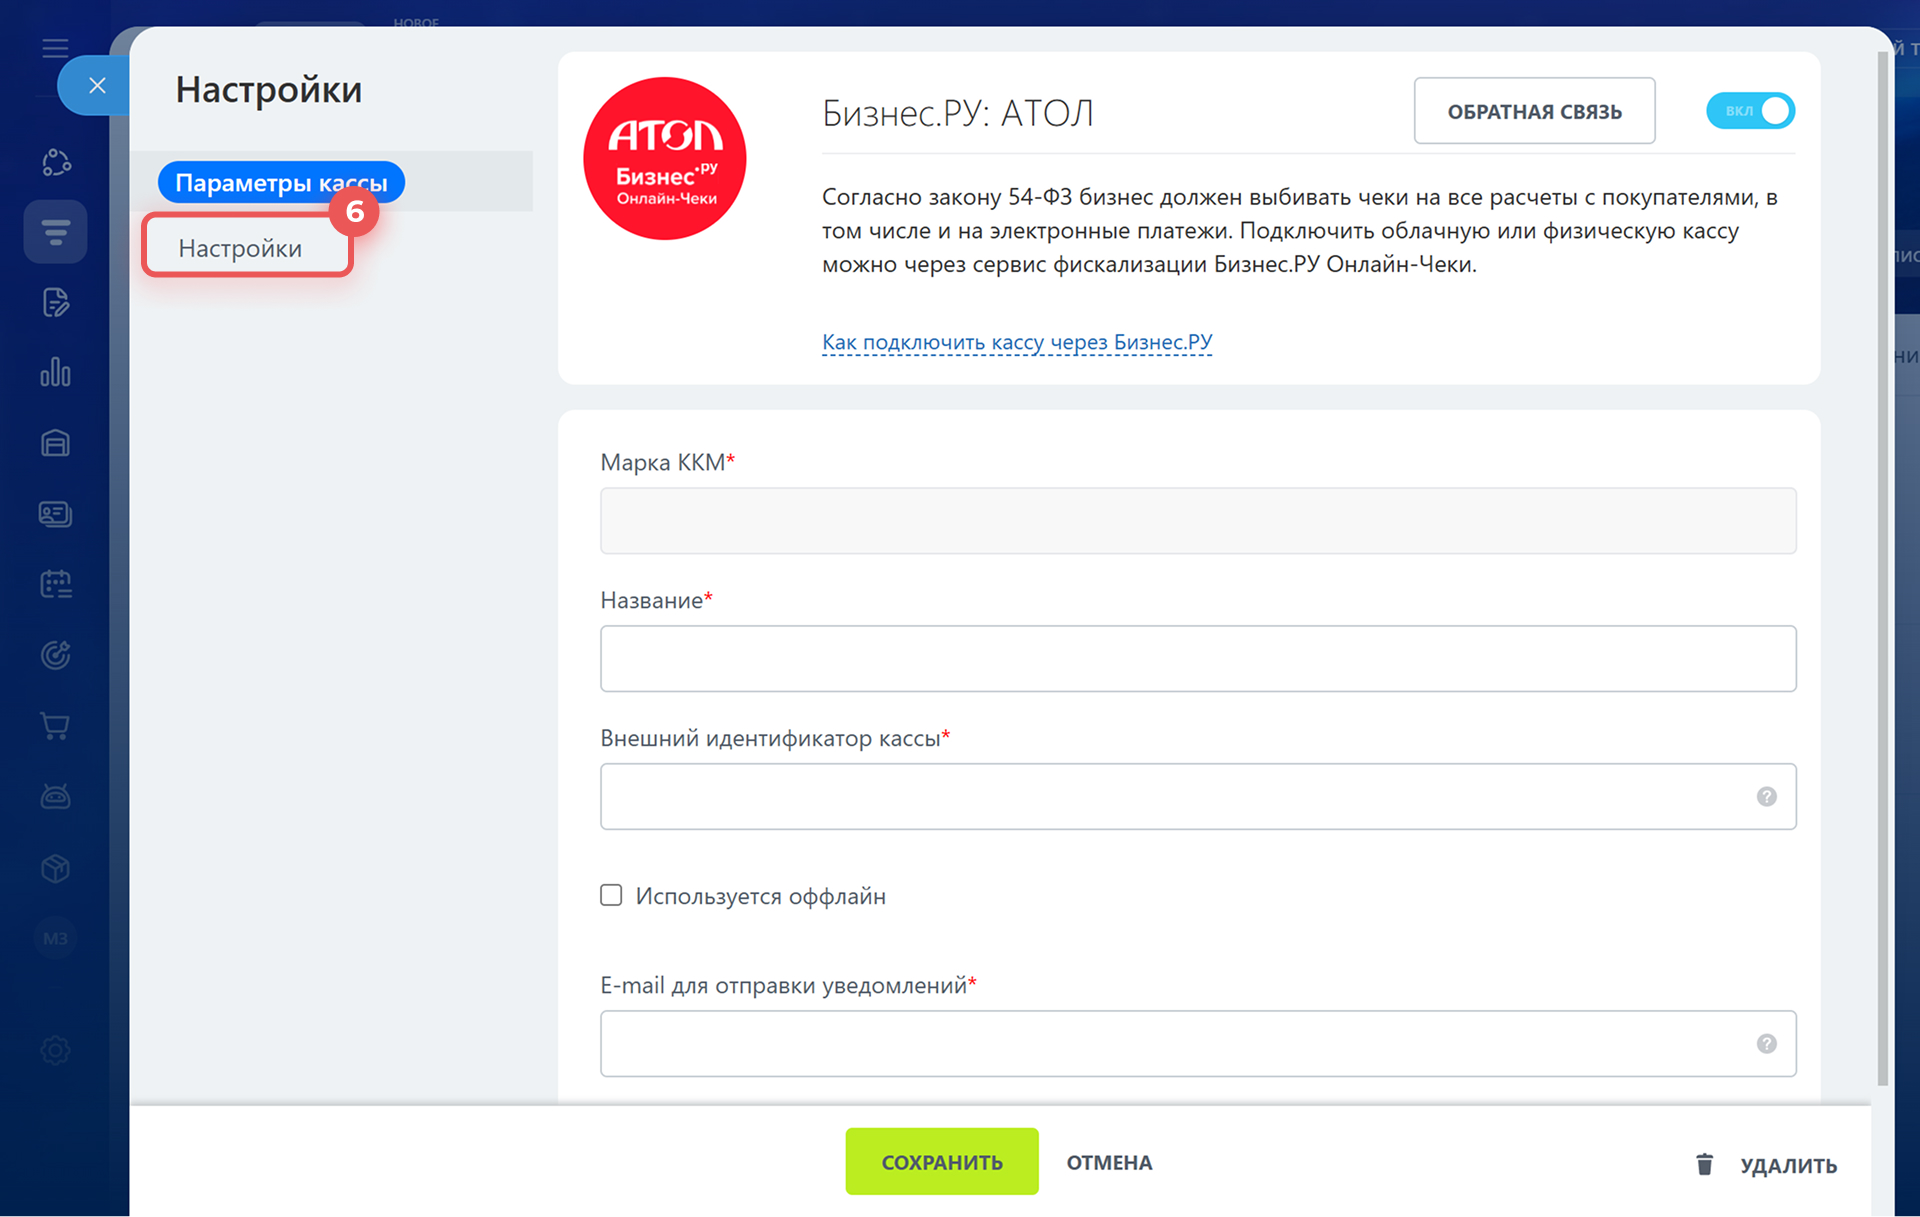This screenshot has width=1920, height=1217.
Task: Click the trash icon next to УДАЛИТЬ
Action: pyautogui.click(x=1704, y=1164)
